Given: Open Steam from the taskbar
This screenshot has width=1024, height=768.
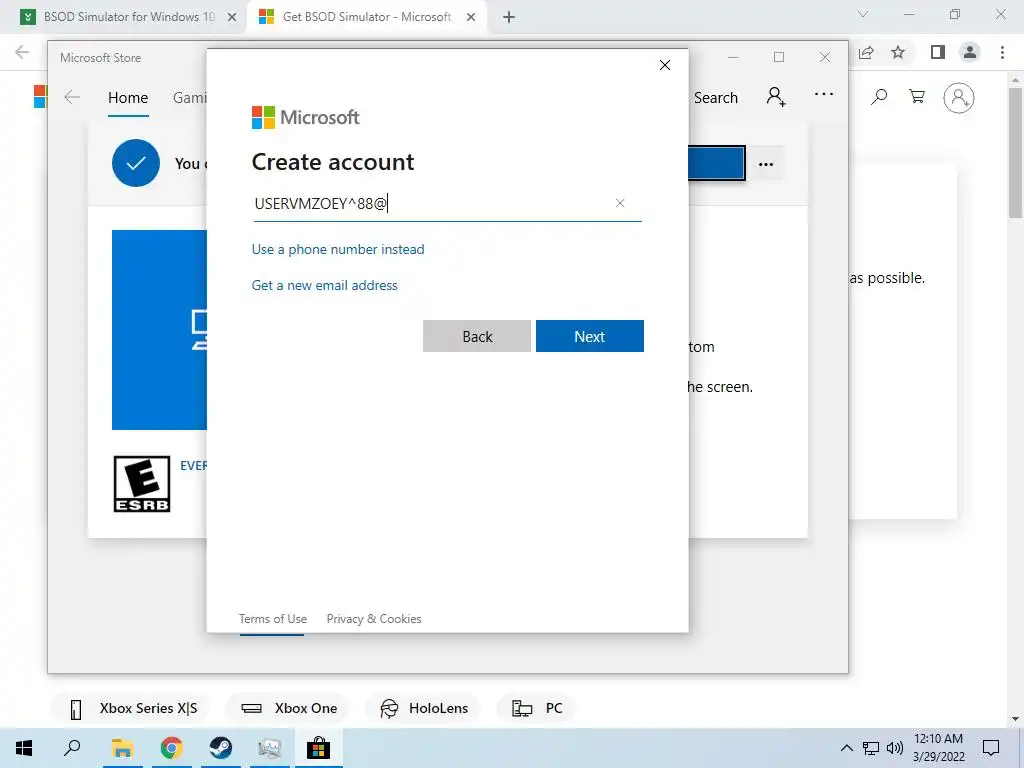Looking at the screenshot, I should point(220,748).
